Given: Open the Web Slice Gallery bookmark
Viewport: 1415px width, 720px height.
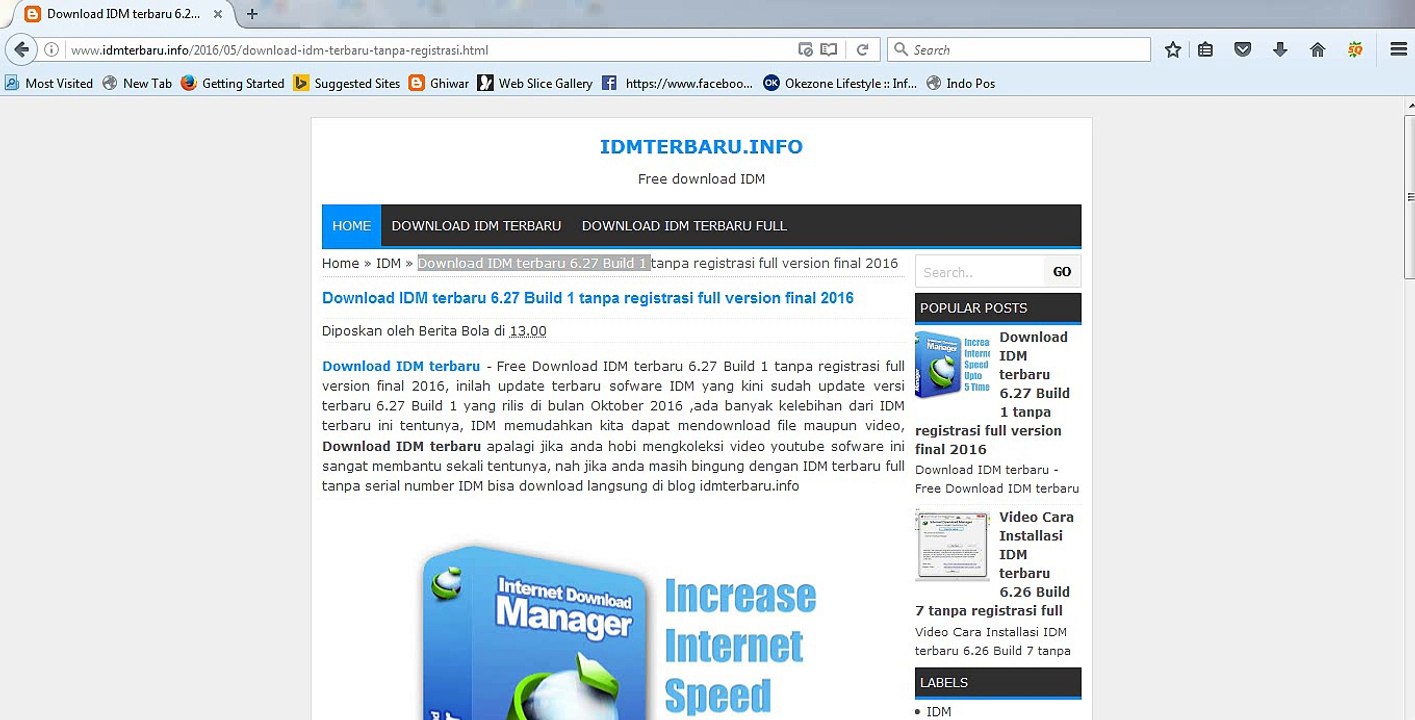Looking at the screenshot, I should [x=535, y=83].
